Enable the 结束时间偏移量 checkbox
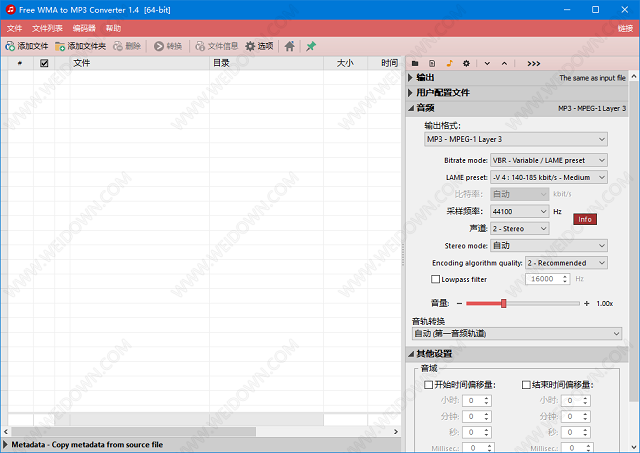 tap(526, 384)
